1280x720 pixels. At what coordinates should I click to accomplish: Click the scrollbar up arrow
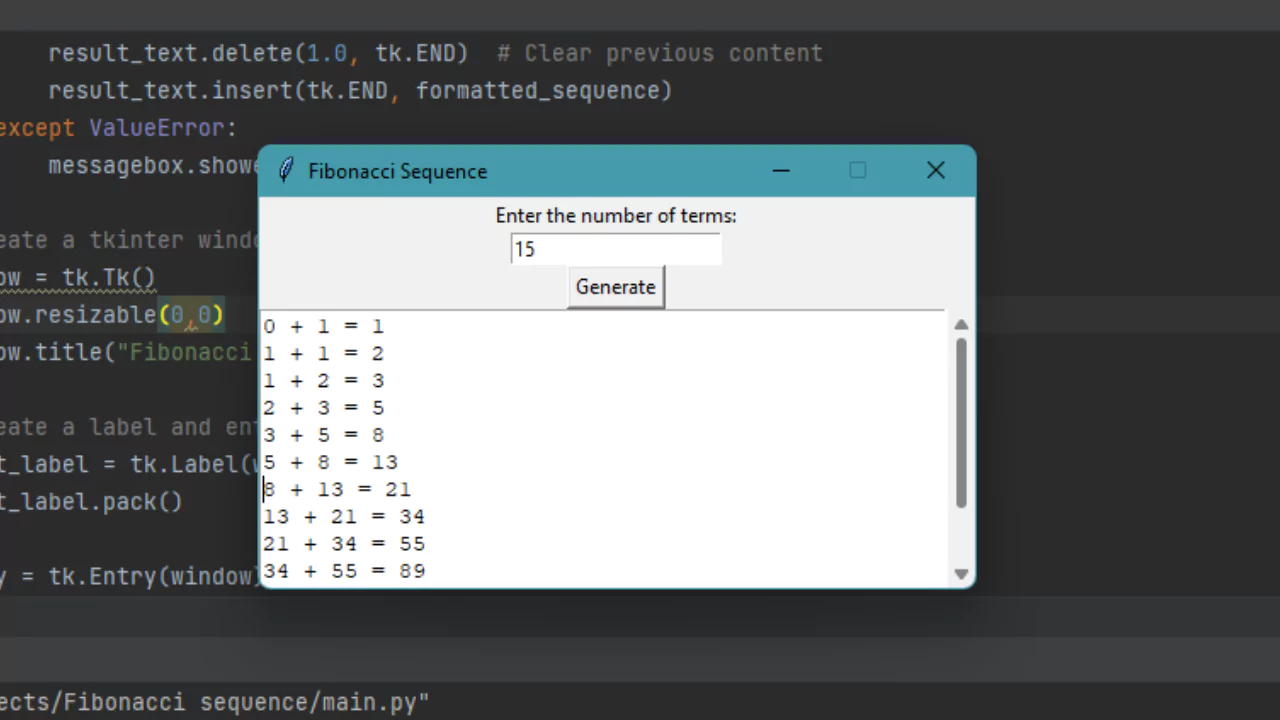961,325
